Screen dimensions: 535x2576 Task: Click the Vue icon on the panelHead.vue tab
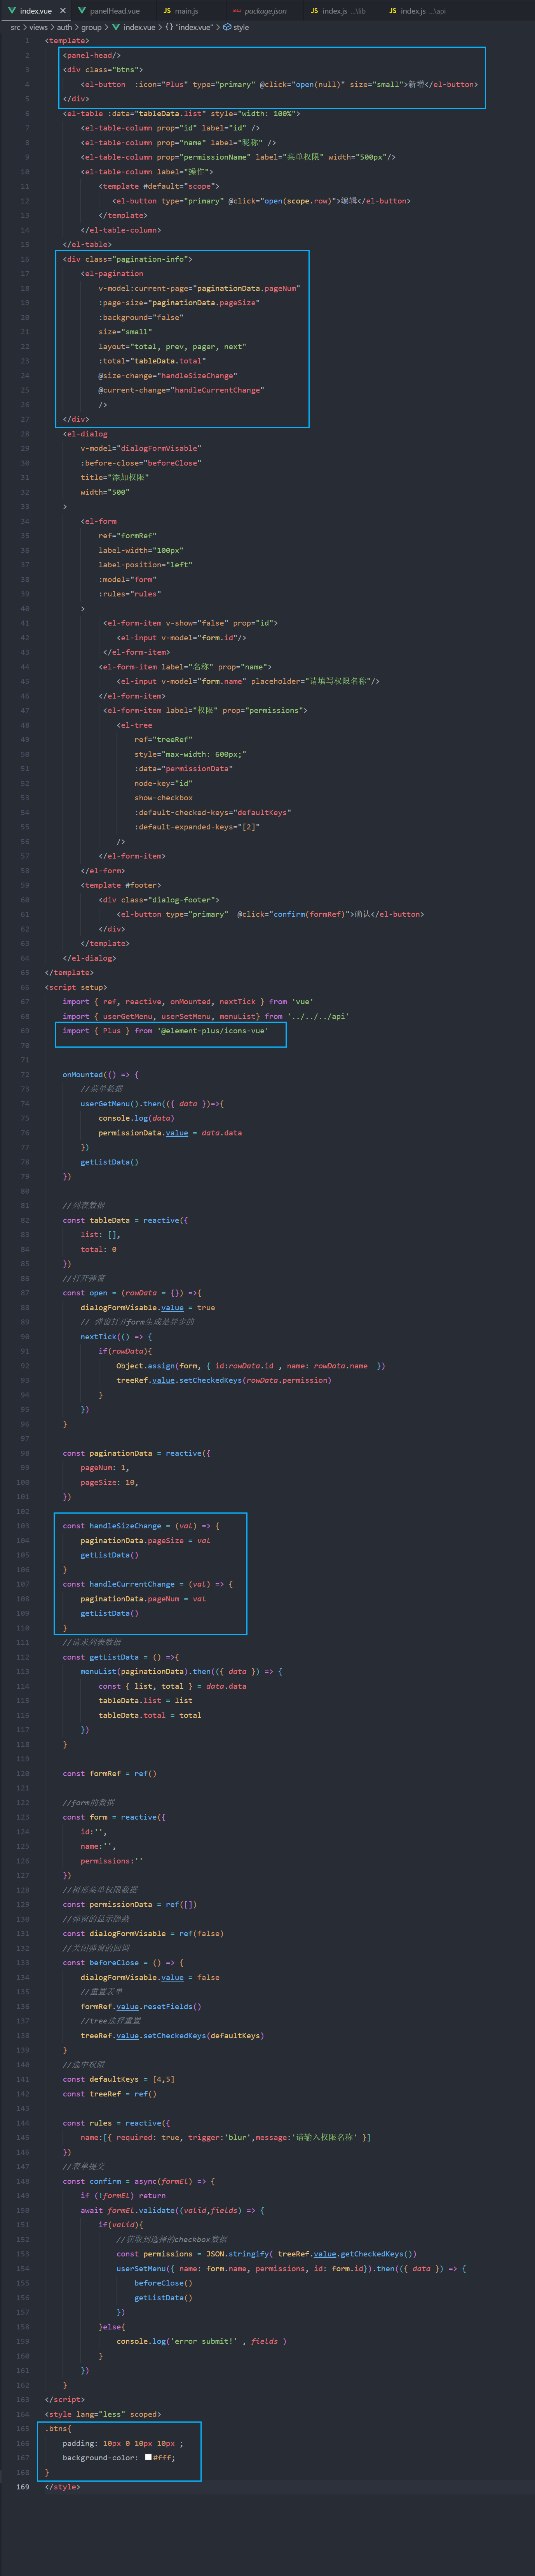pyautogui.click(x=82, y=11)
